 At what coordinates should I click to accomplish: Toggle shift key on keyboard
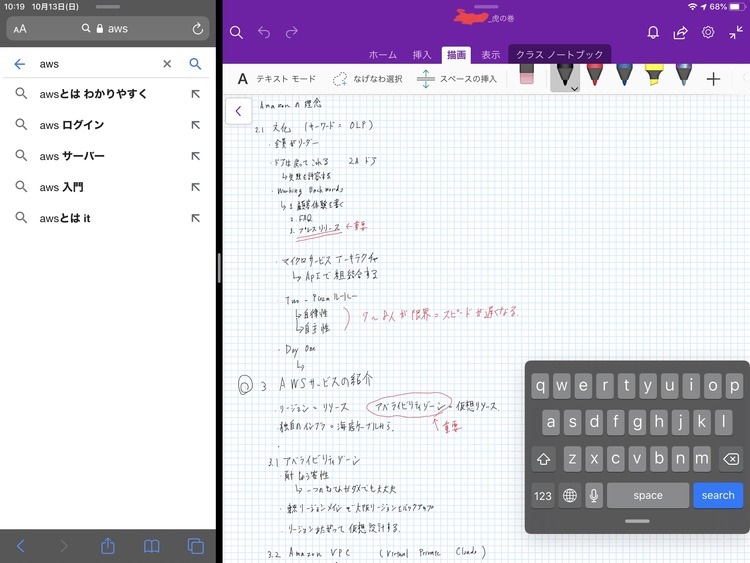point(543,459)
